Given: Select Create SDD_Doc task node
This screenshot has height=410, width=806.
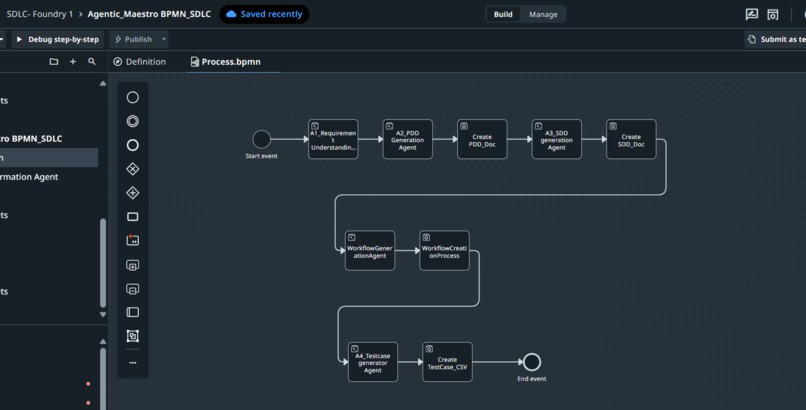Looking at the screenshot, I should pos(631,139).
